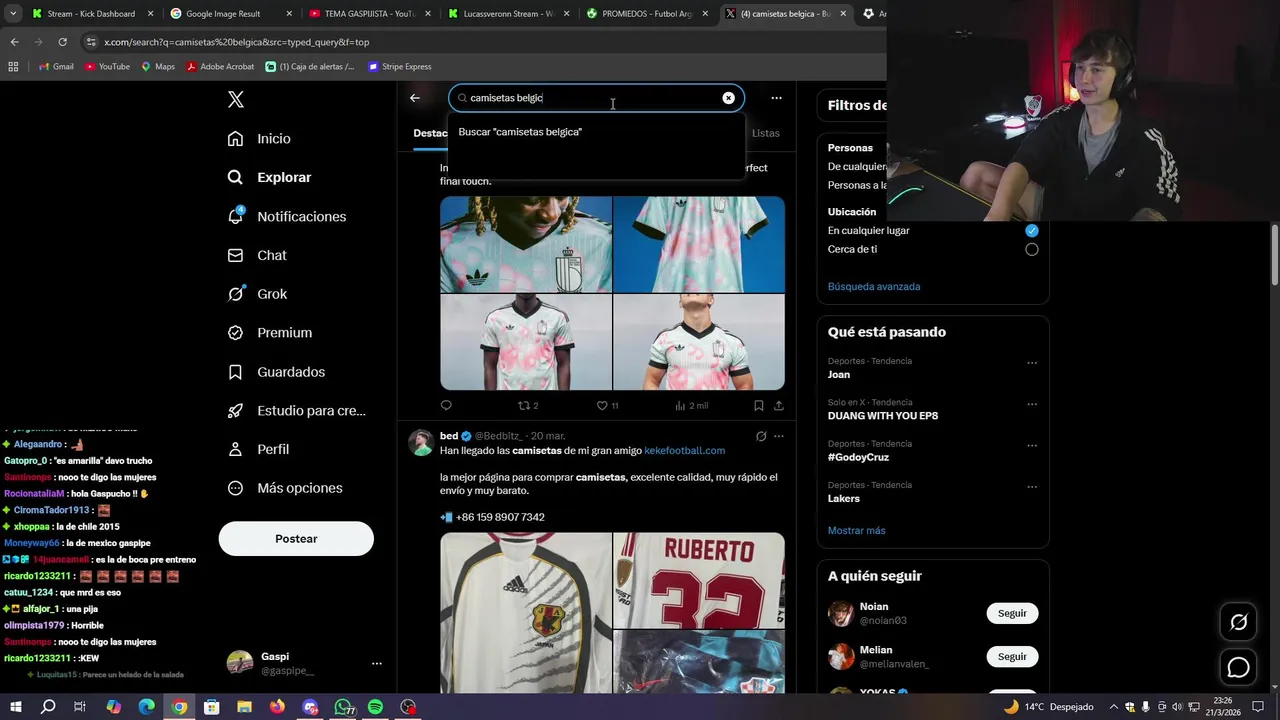Open Inicio from the sidebar
This screenshot has height=720, width=1280.
tap(259, 139)
